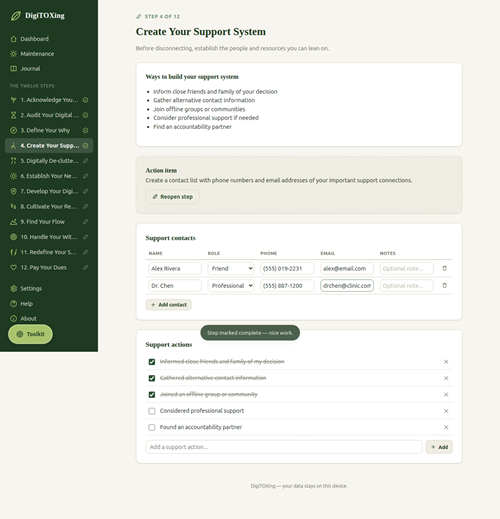Open the About info icon
Viewport: 500px width, 519px height.
coord(13,319)
